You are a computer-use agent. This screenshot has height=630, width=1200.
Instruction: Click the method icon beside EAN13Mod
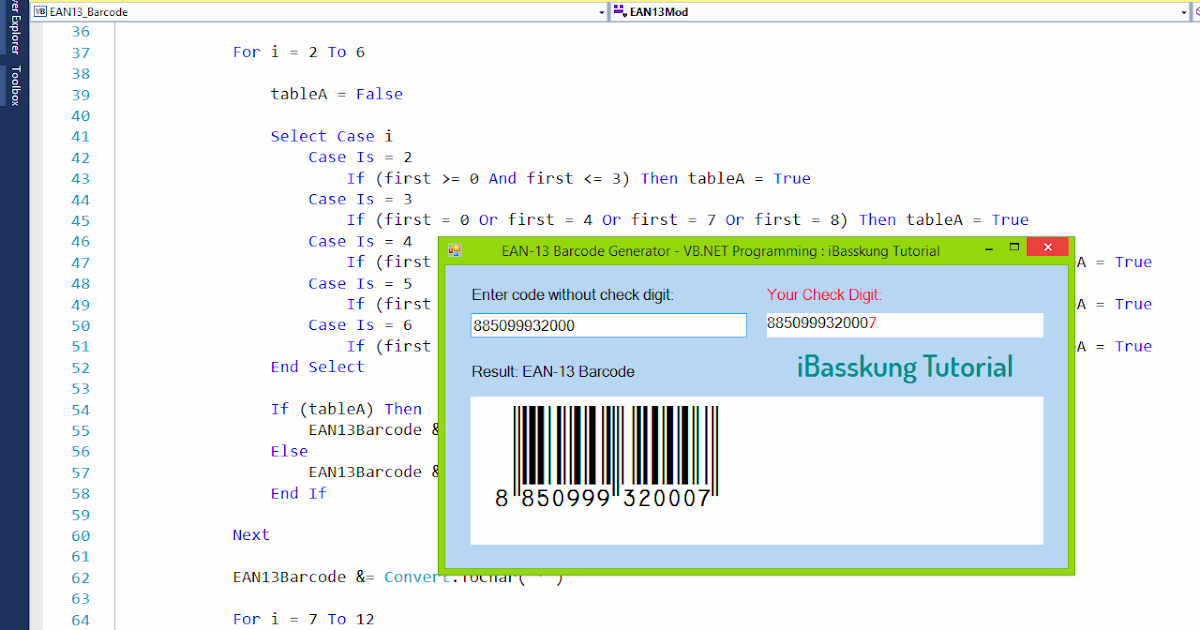pyautogui.click(x=621, y=11)
